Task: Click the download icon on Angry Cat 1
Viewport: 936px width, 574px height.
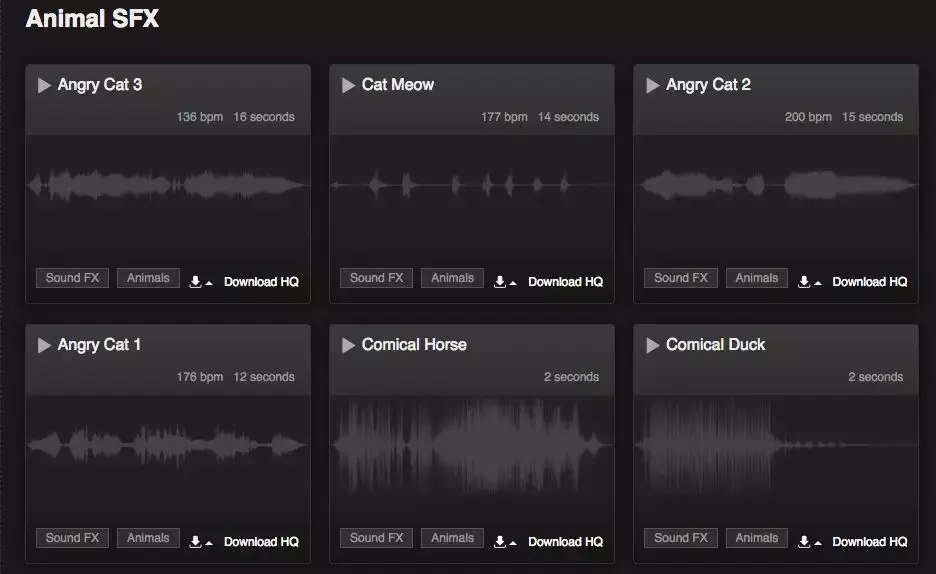Action: [x=195, y=542]
